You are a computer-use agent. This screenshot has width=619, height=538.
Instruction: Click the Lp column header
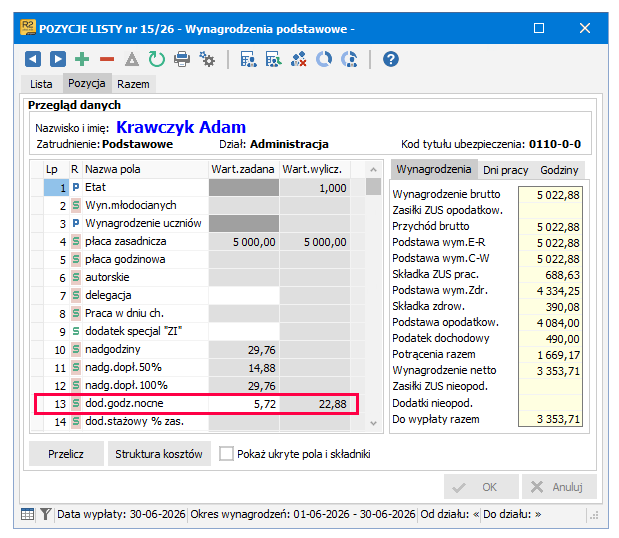coord(56,169)
